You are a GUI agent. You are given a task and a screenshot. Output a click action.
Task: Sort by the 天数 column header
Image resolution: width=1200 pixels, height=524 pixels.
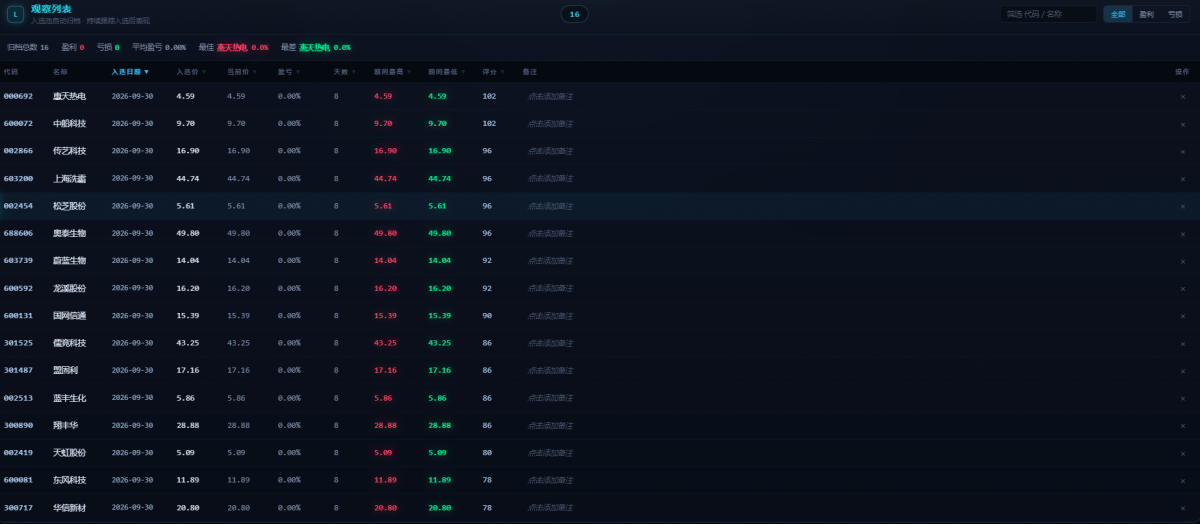[344, 72]
